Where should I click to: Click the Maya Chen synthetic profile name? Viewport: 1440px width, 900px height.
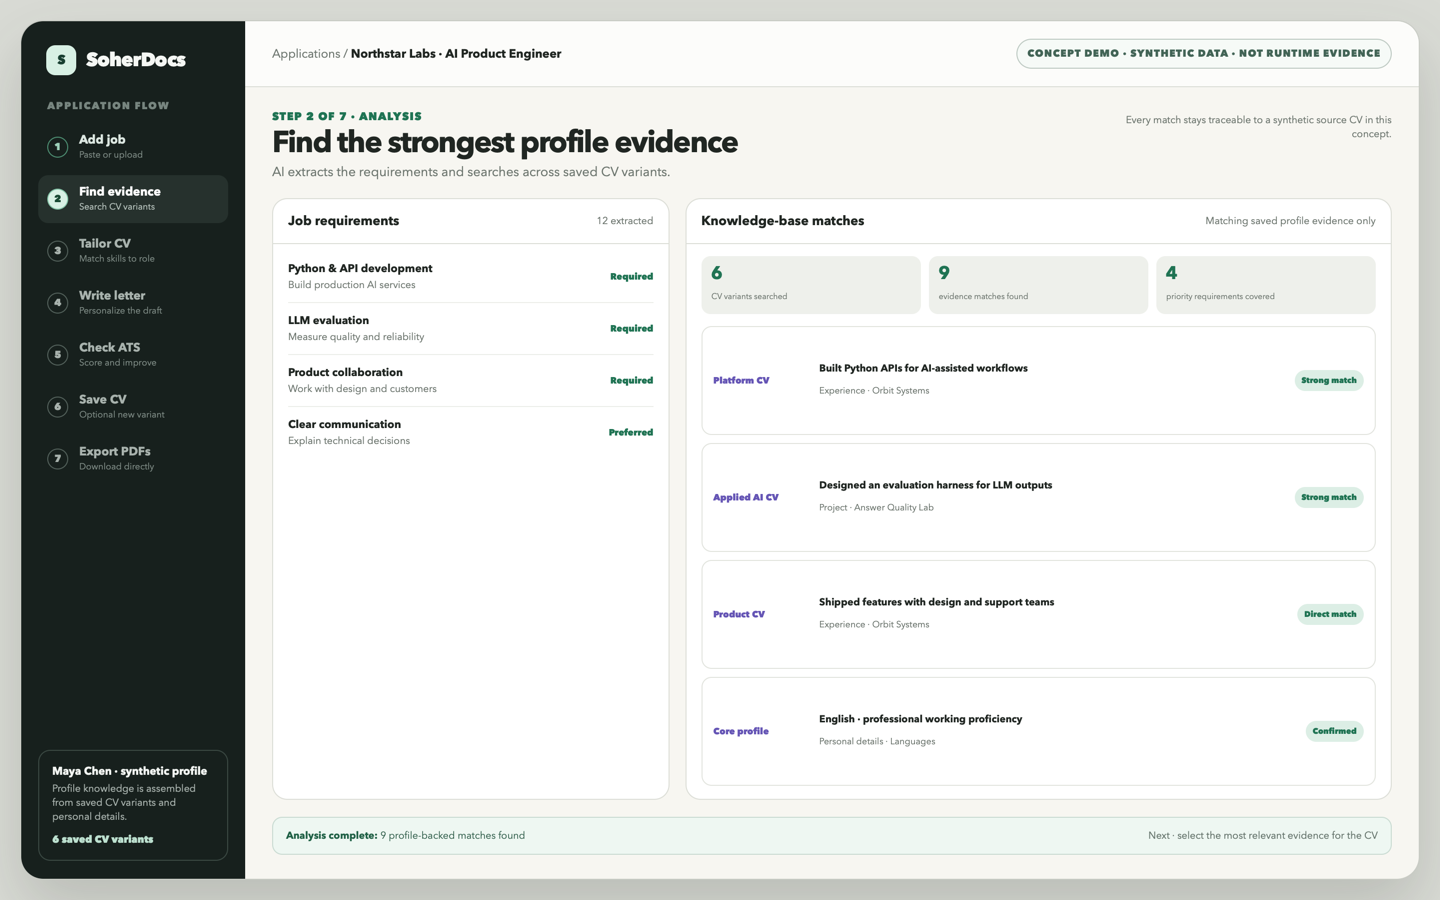pos(130,772)
